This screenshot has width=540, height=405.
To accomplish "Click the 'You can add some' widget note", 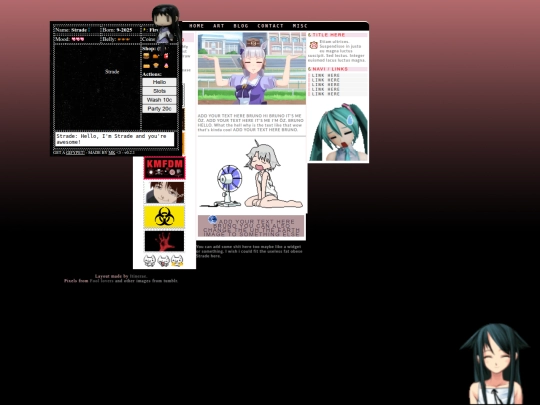I will coord(249,251).
